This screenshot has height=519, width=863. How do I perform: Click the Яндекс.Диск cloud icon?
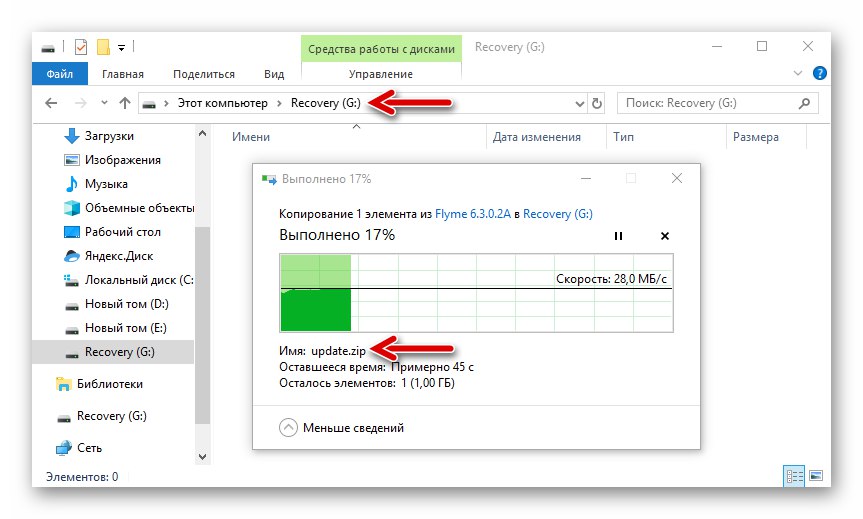point(72,256)
